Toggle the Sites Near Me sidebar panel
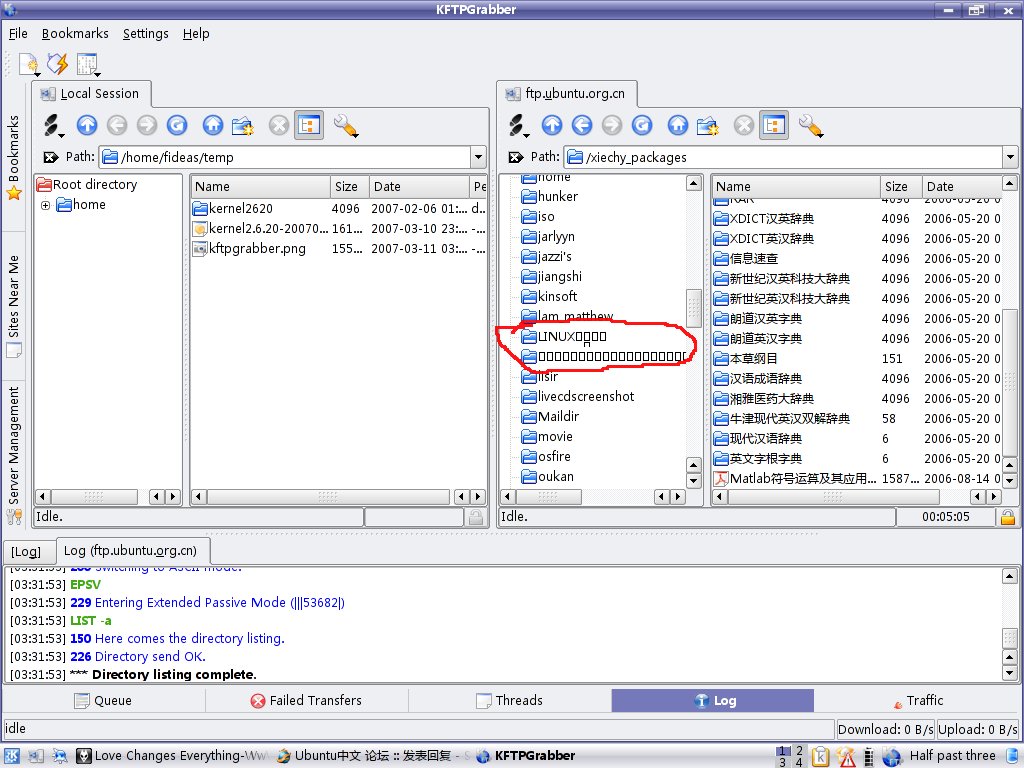Viewport: 1024px width, 768px height. 14,306
